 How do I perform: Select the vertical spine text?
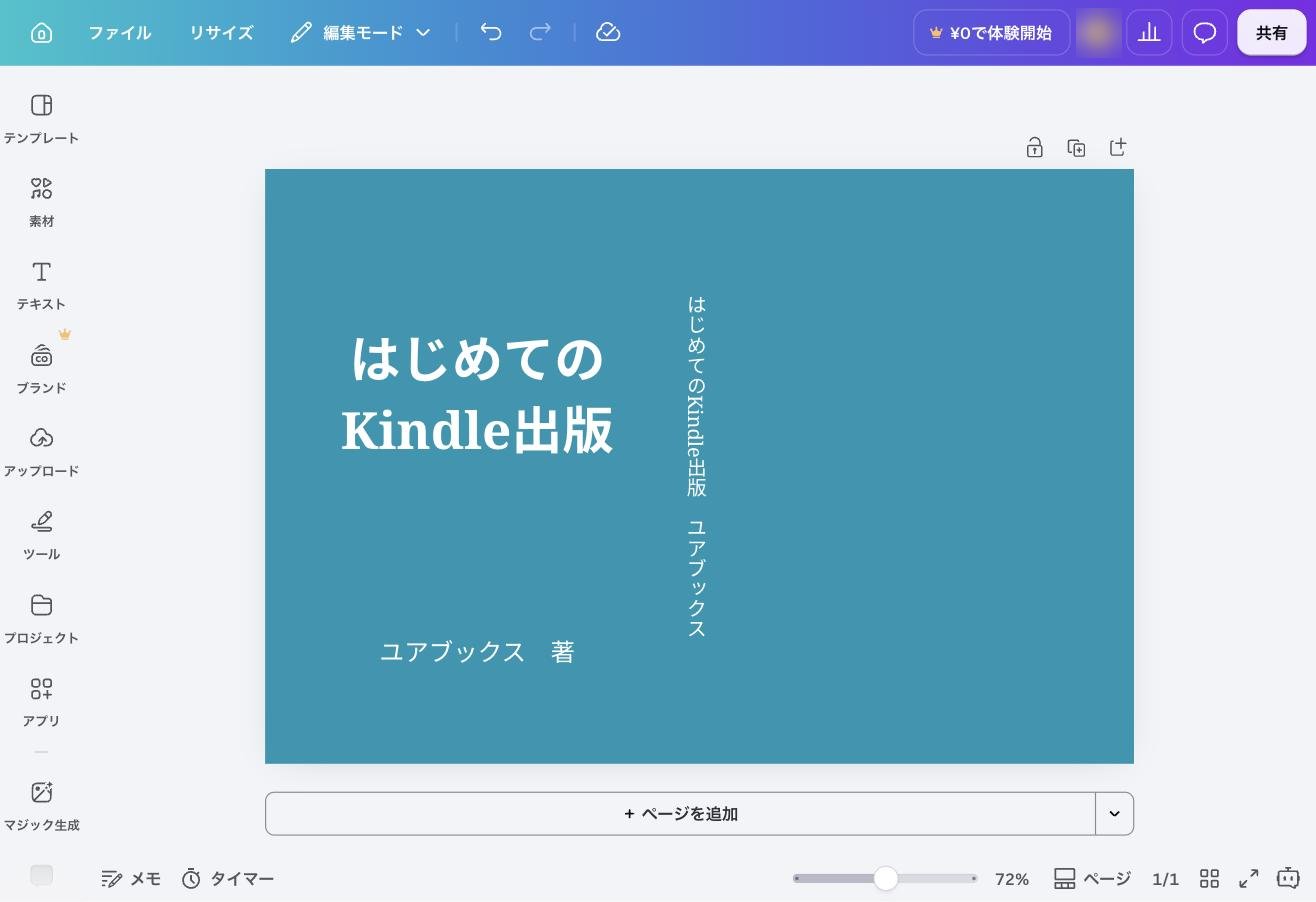click(696, 467)
